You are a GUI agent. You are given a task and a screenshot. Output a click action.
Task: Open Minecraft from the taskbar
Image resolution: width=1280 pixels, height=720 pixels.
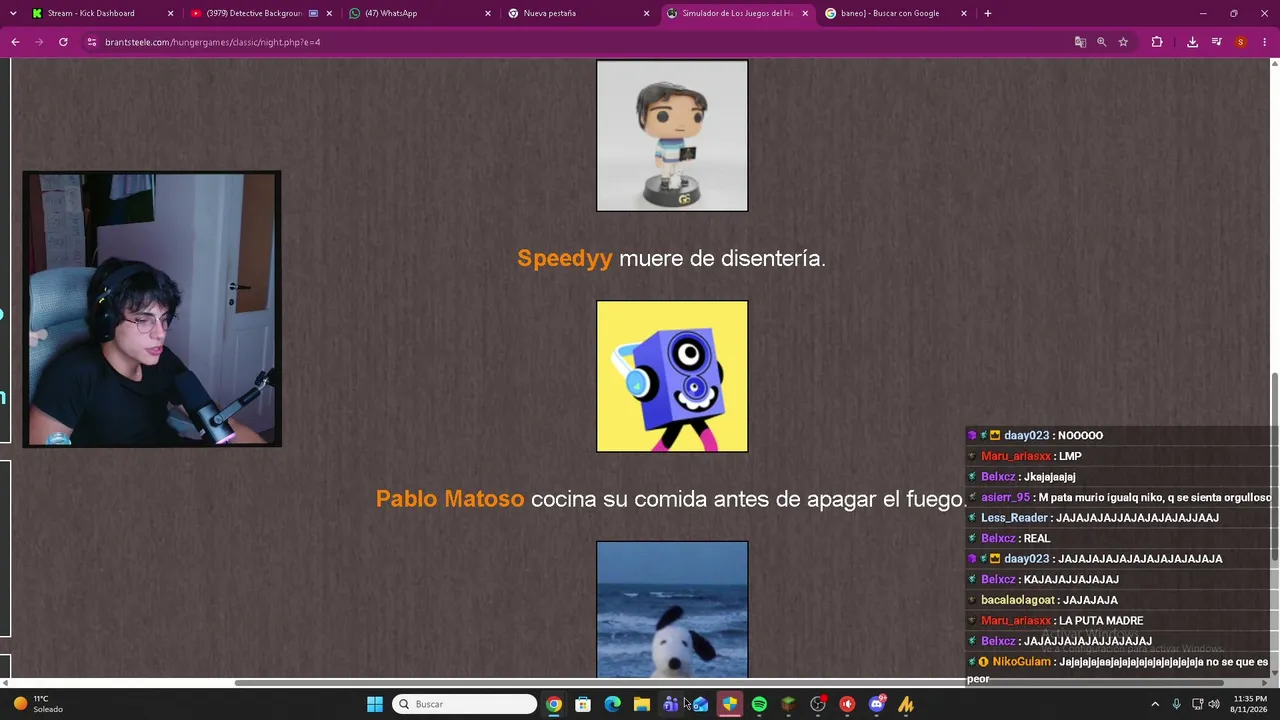click(x=788, y=704)
